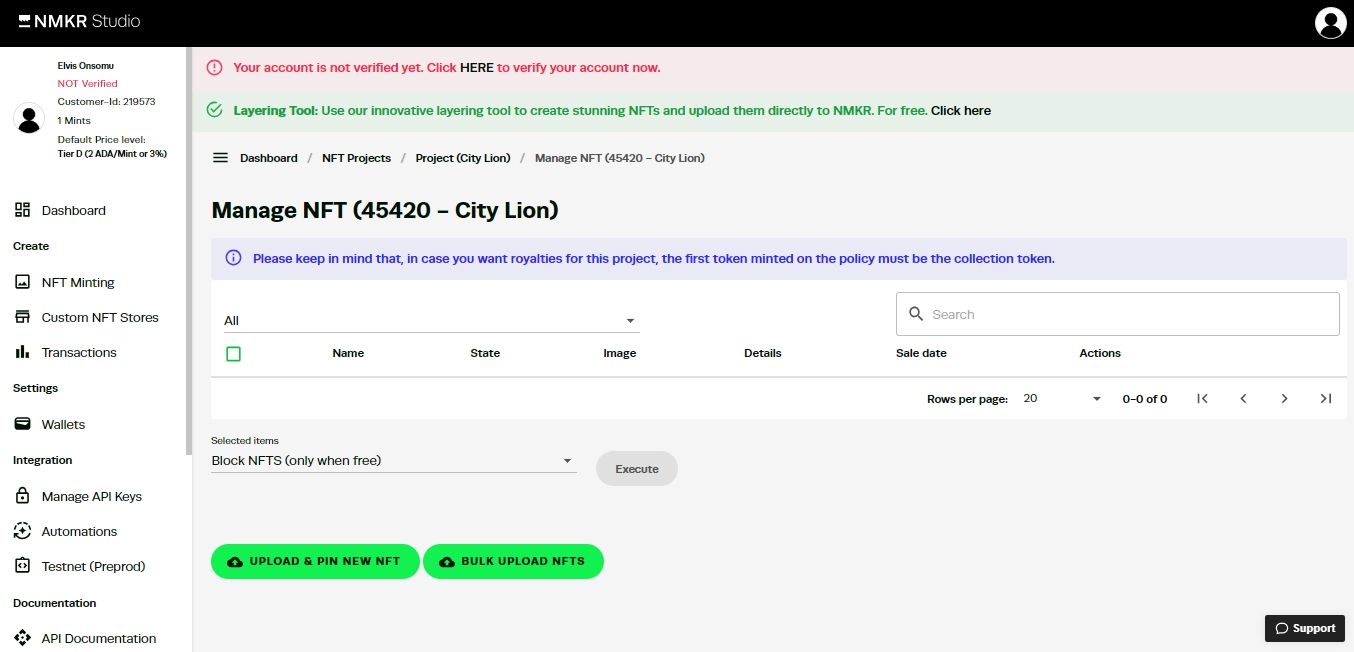Image resolution: width=1354 pixels, height=652 pixels.
Task: Click the sidebar vertical scrollbar
Action: [x=188, y=250]
